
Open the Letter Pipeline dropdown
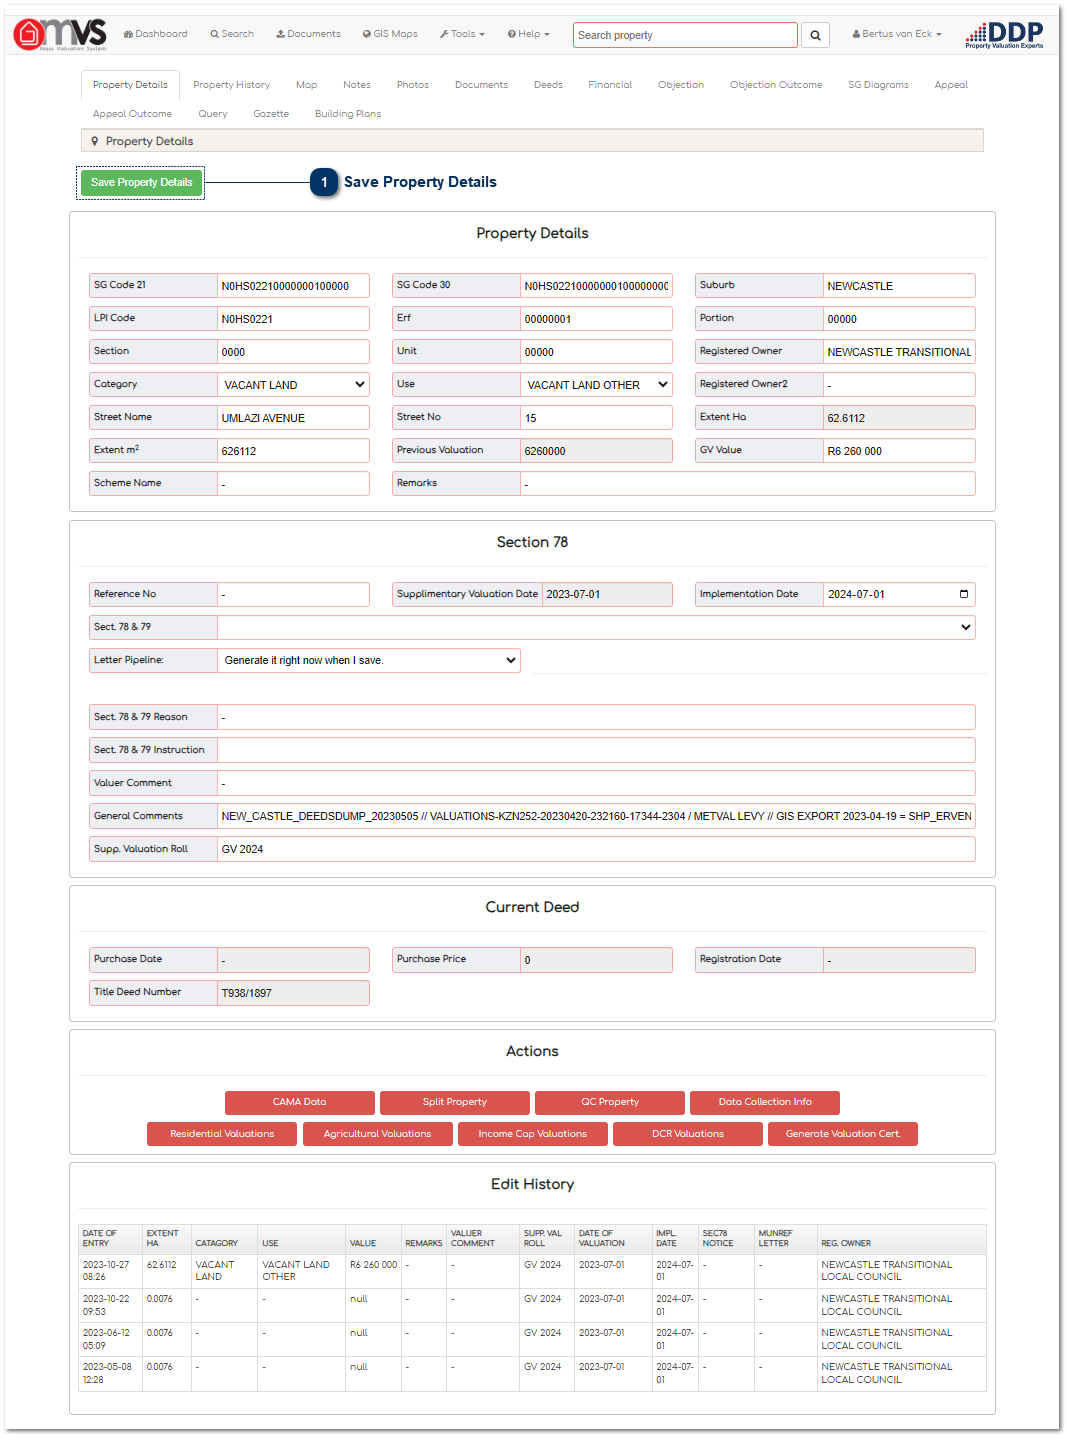pyautogui.click(x=369, y=660)
